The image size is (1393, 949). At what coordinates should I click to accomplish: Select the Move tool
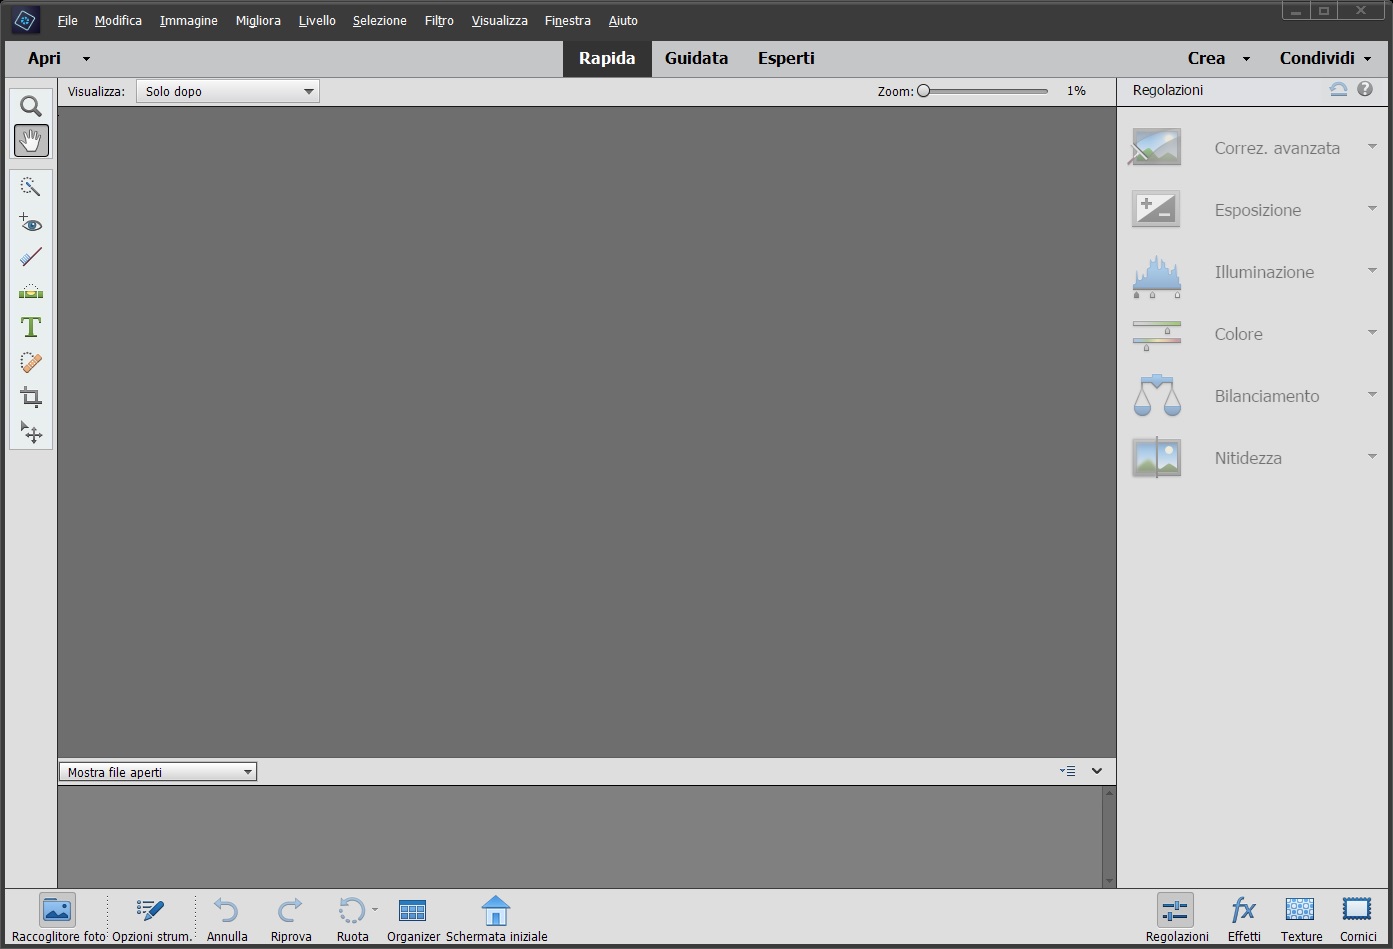(31, 432)
